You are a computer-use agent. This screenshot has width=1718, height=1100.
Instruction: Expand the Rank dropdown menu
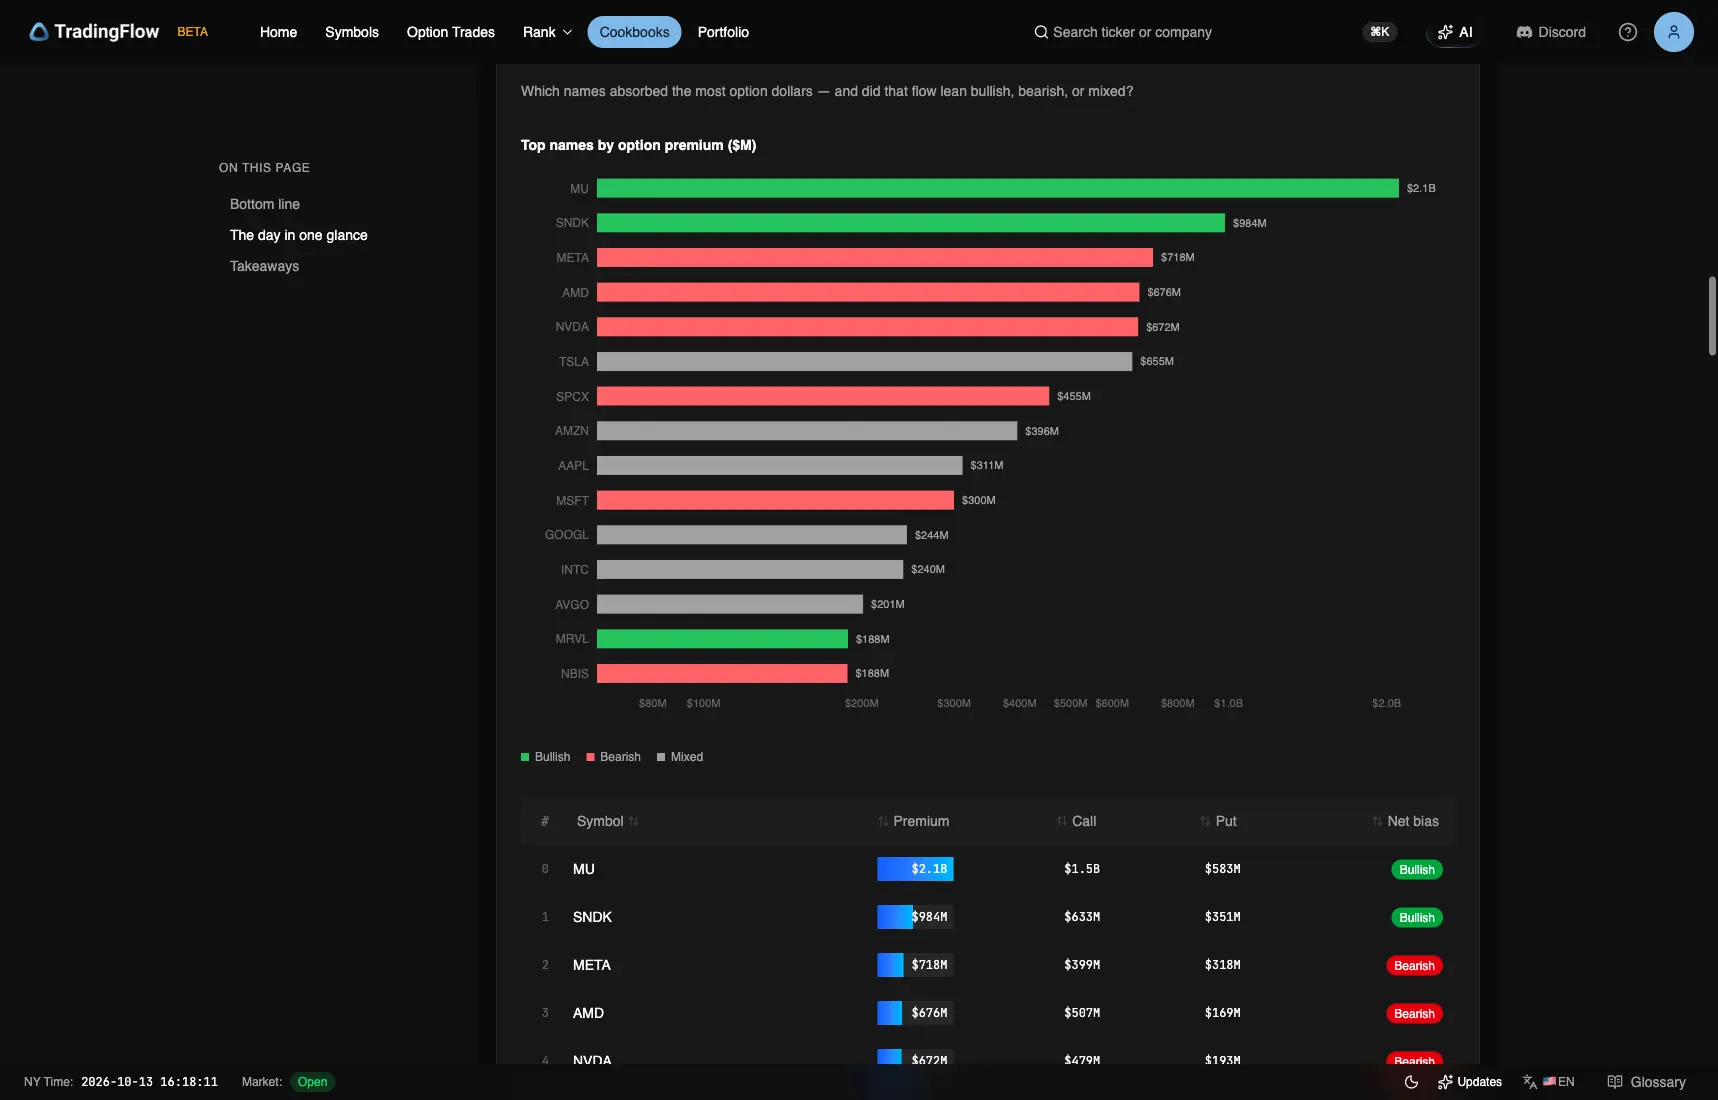[547, 32]
